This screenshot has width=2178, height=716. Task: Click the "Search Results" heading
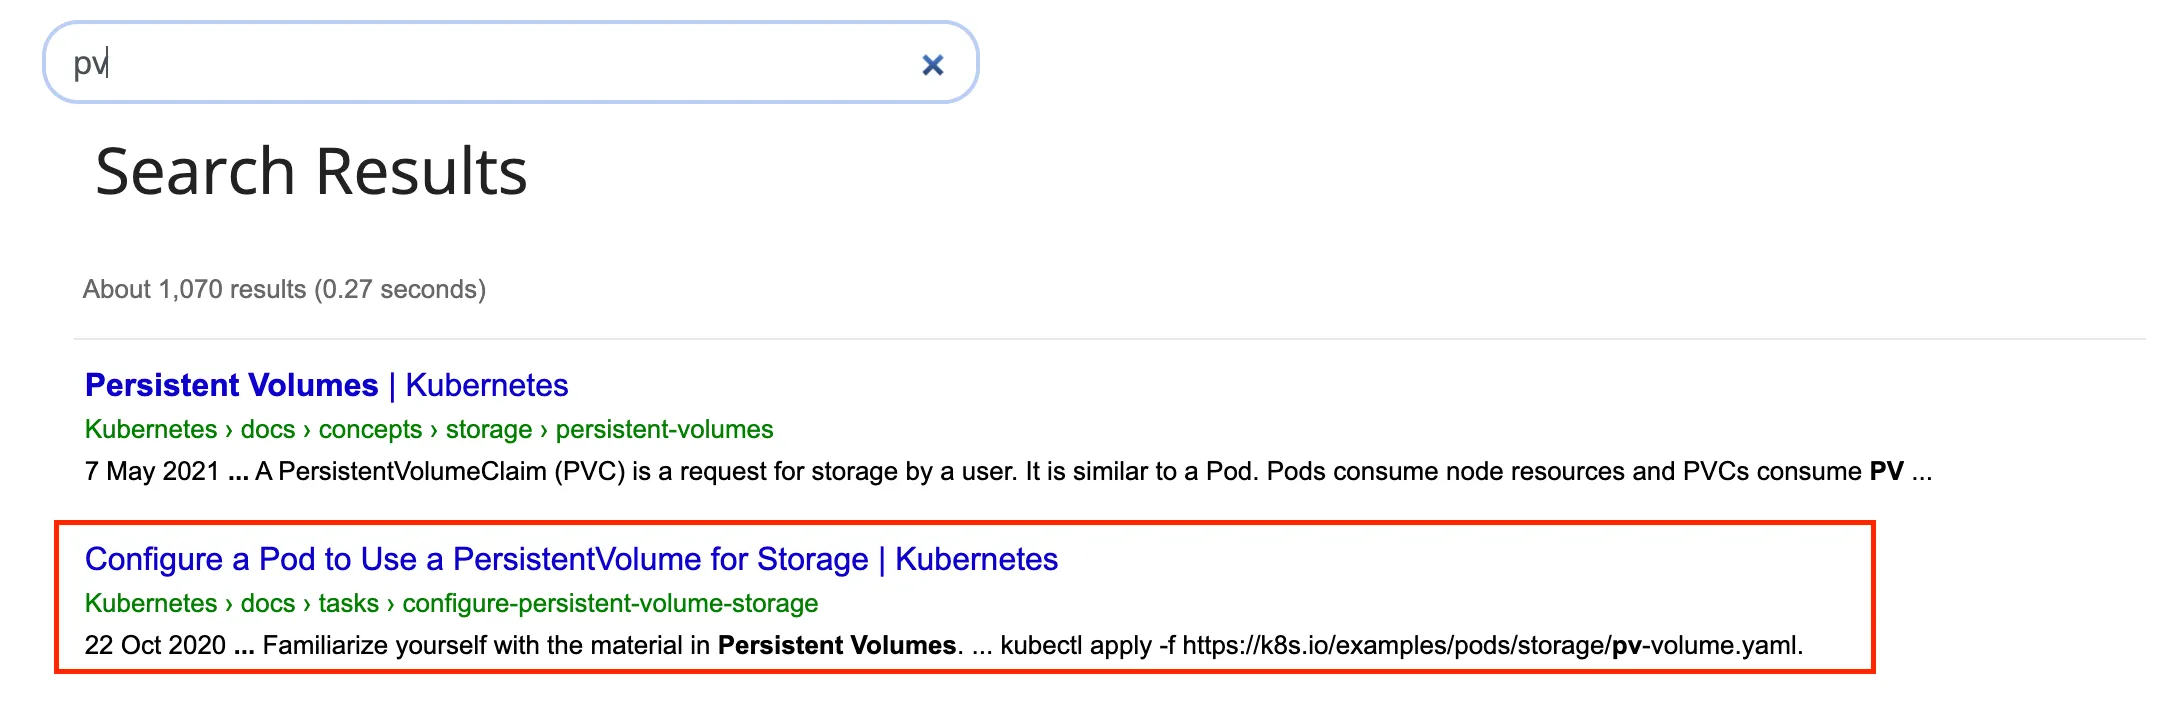[x=311, y=171]
